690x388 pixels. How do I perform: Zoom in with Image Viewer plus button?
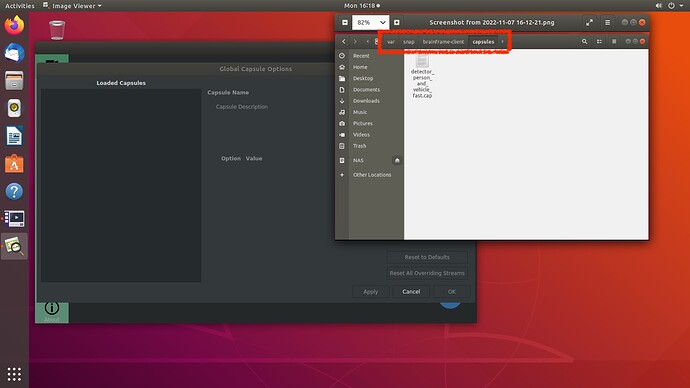point(396,22)
